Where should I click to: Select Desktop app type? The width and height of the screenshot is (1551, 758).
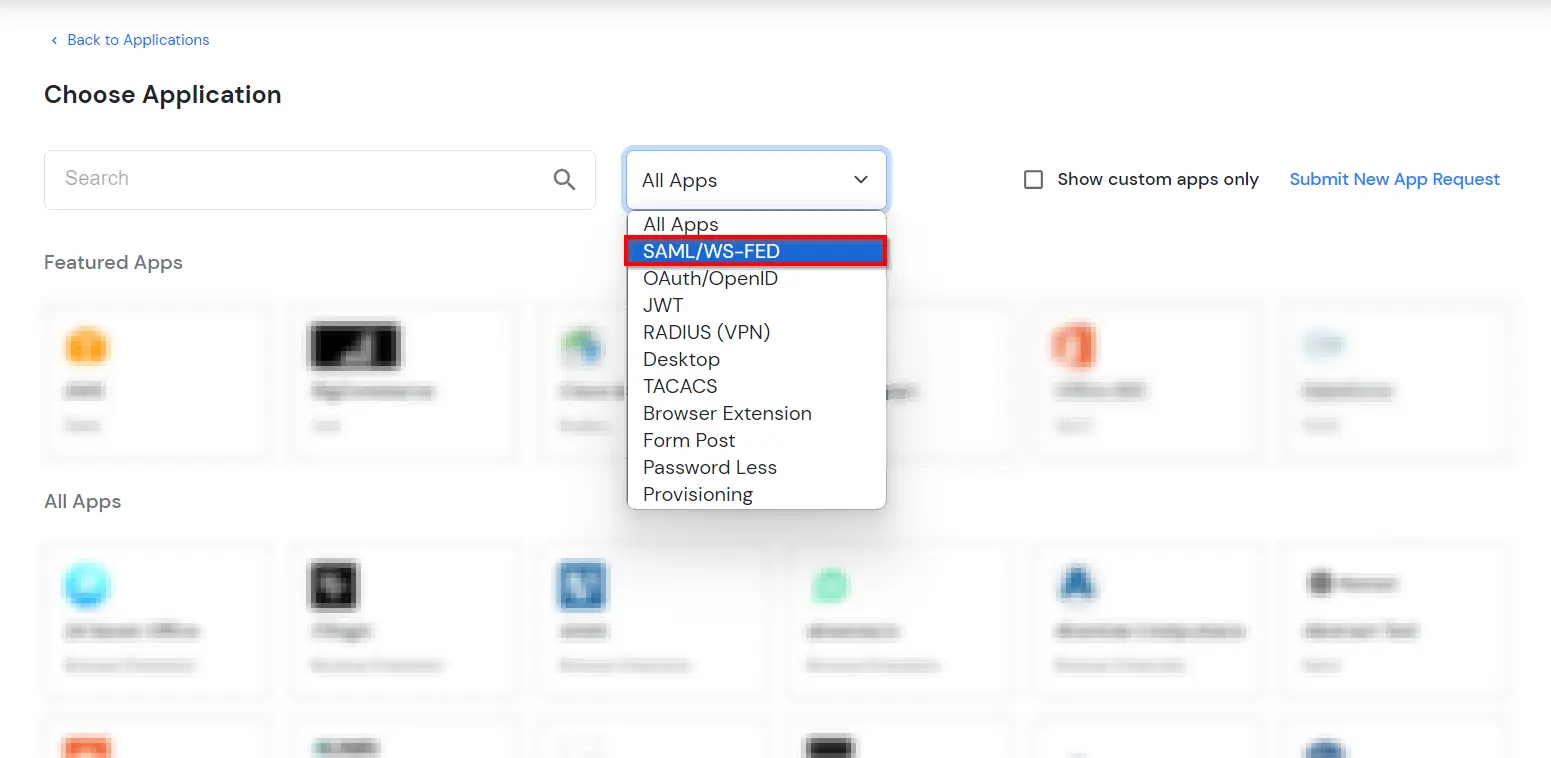tap(756, 359)
